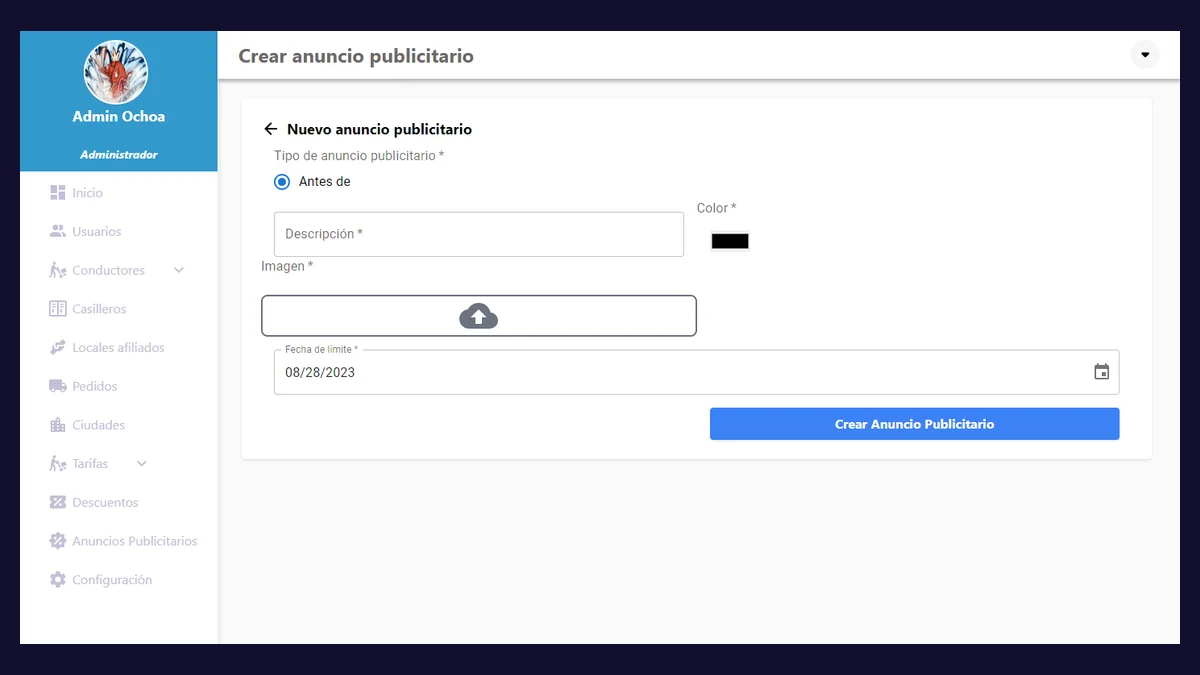The width and height of the screenshot is (1200, 675).
Task: Click the Conductores menu label
Action: coord(108,270)
